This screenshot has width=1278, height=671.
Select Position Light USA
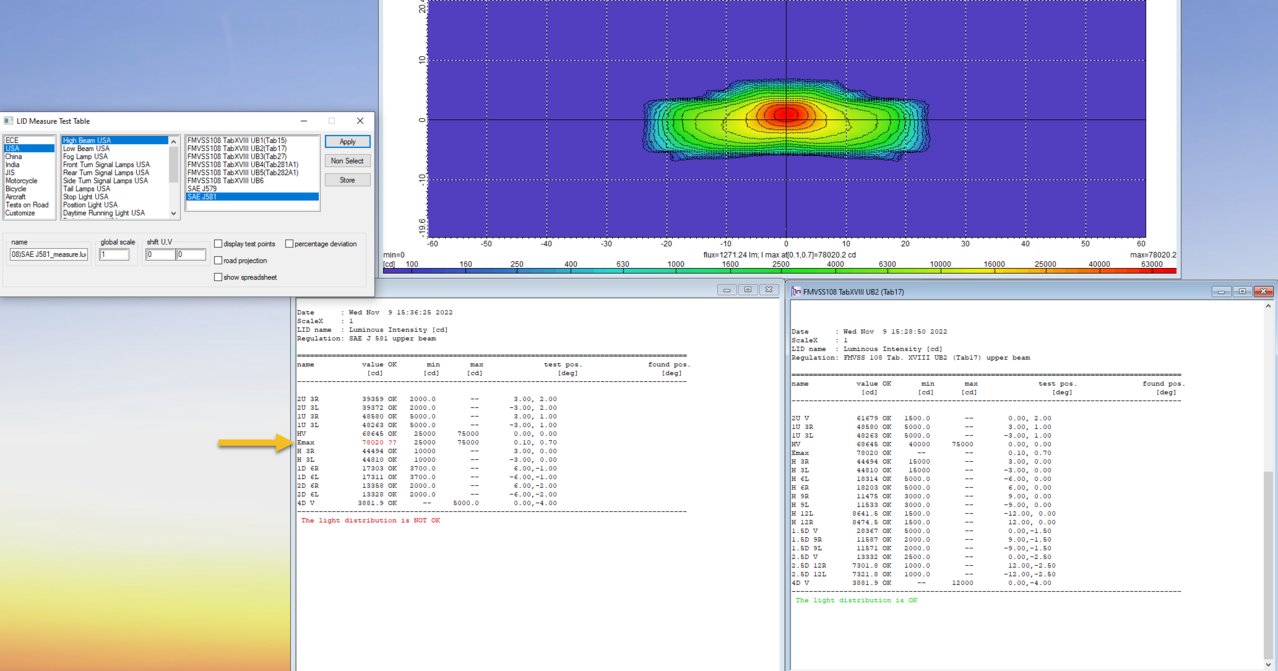click(115, 205)
